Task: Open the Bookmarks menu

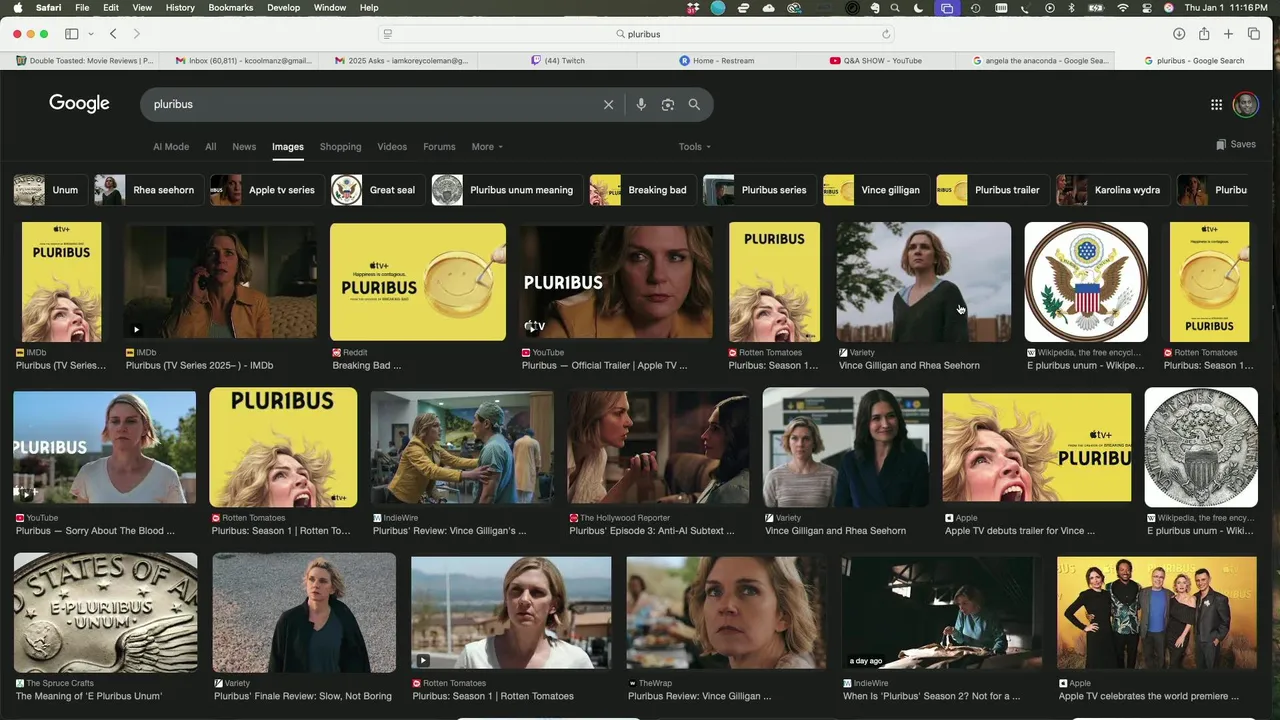Action: (230, 8)
